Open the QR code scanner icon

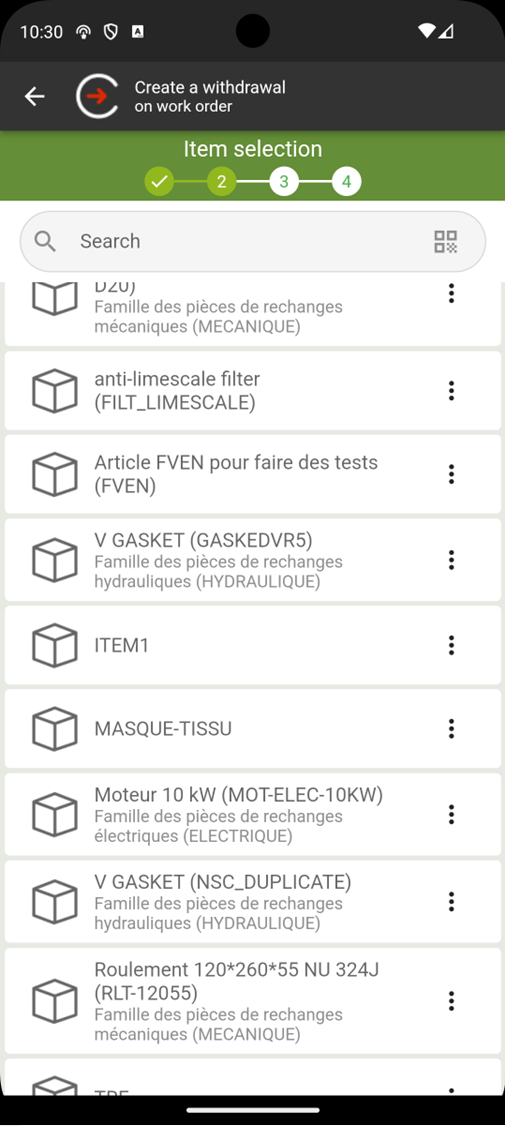pos(446,241)
